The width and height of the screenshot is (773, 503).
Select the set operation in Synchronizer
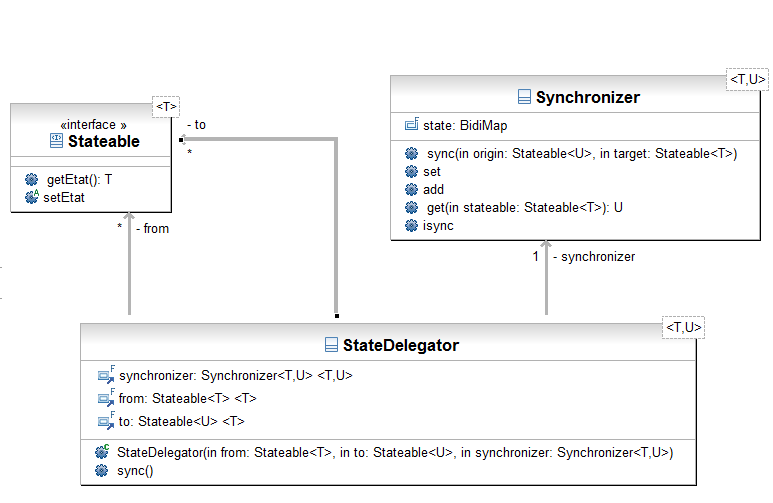click(x=432, y=172)
